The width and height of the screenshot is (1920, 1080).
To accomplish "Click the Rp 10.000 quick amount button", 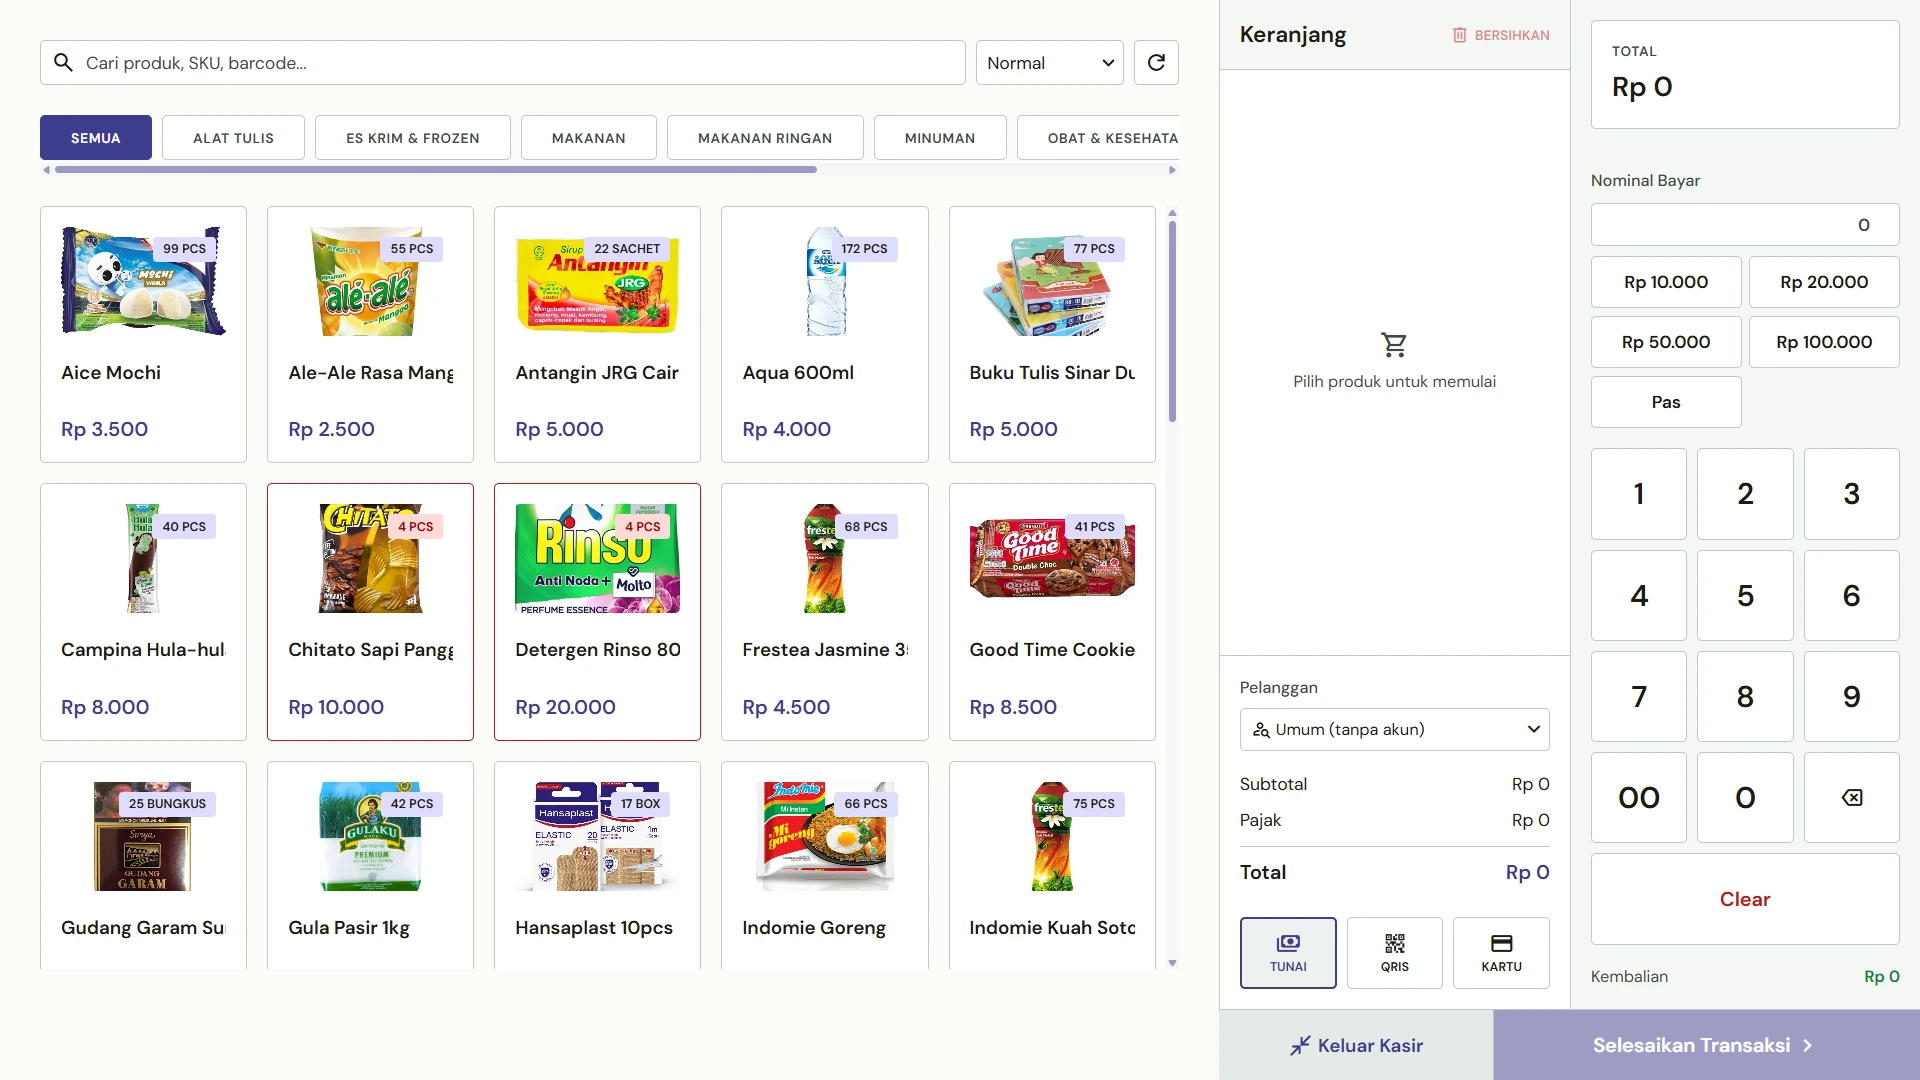I will (1666, 282).
